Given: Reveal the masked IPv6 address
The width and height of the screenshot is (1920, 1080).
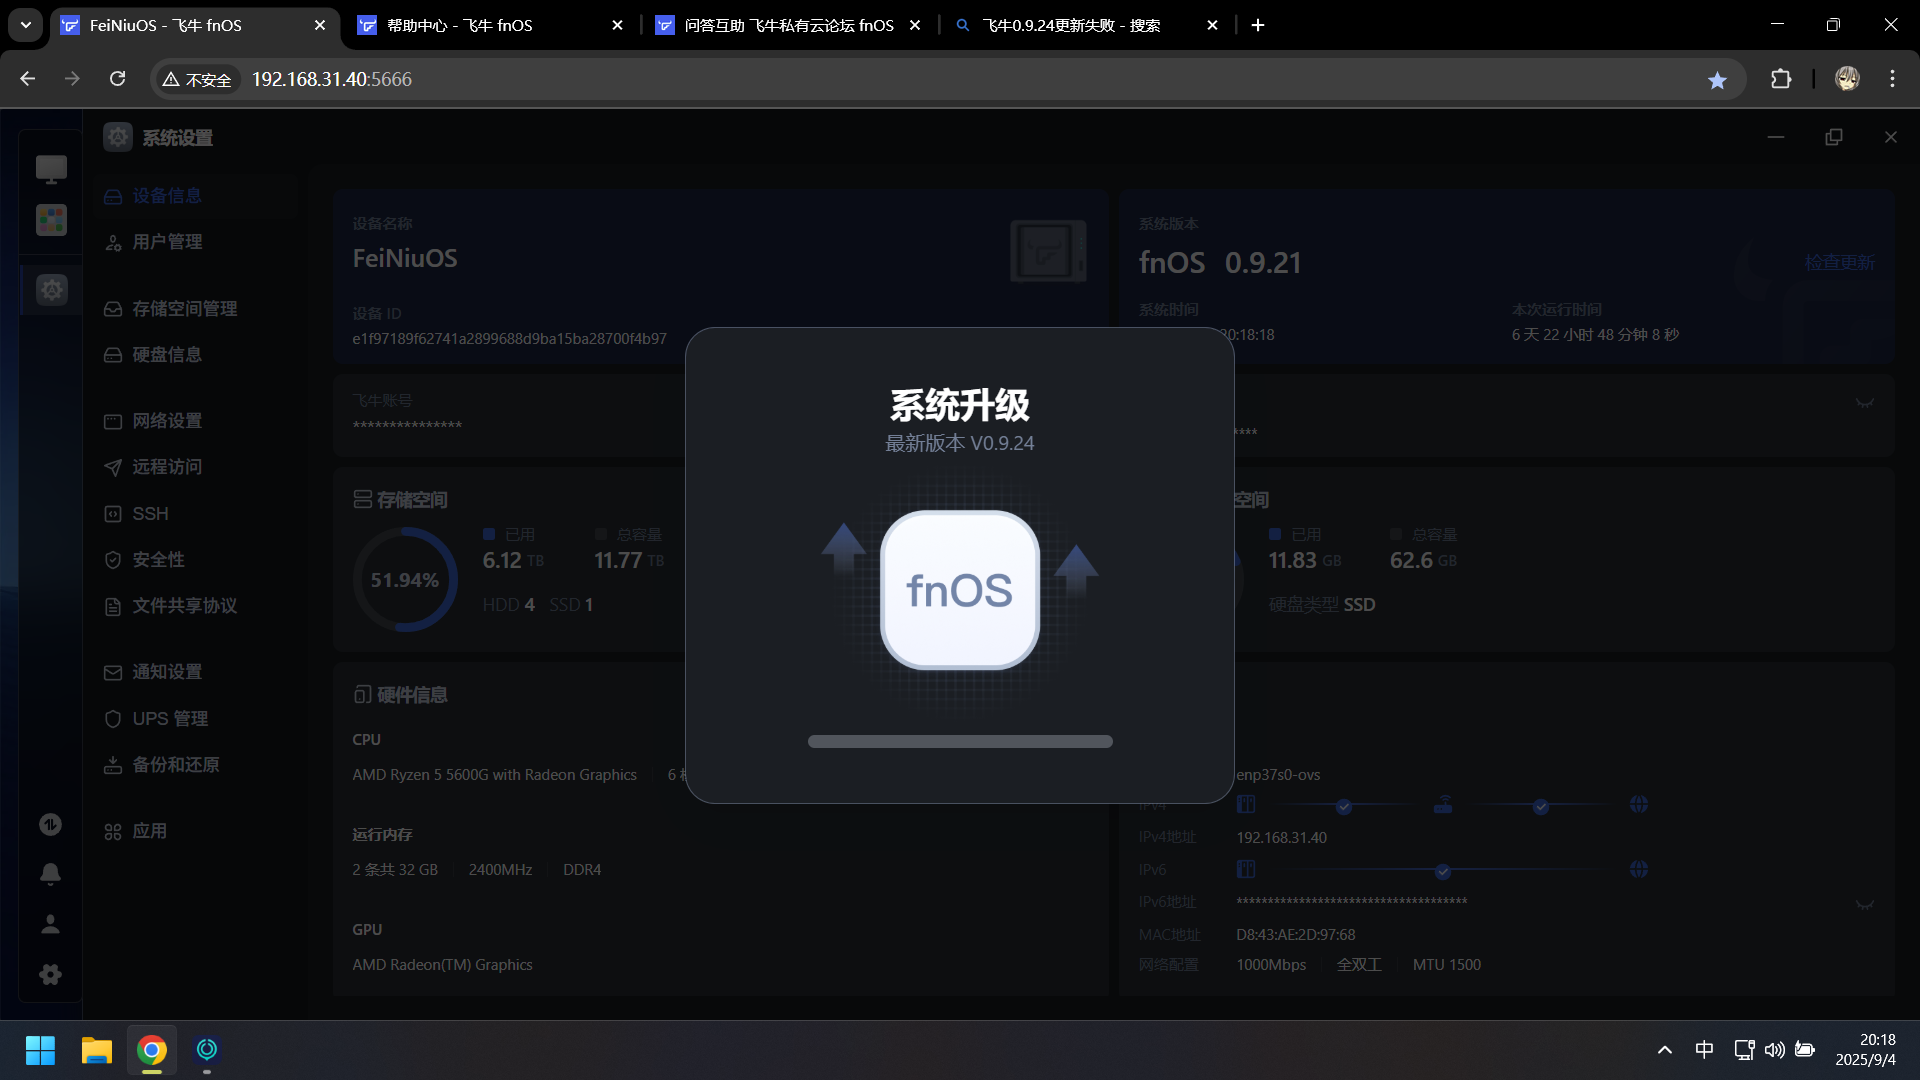Looking at the screenshot, I should pyautogui.click(x=1864, y=904).
